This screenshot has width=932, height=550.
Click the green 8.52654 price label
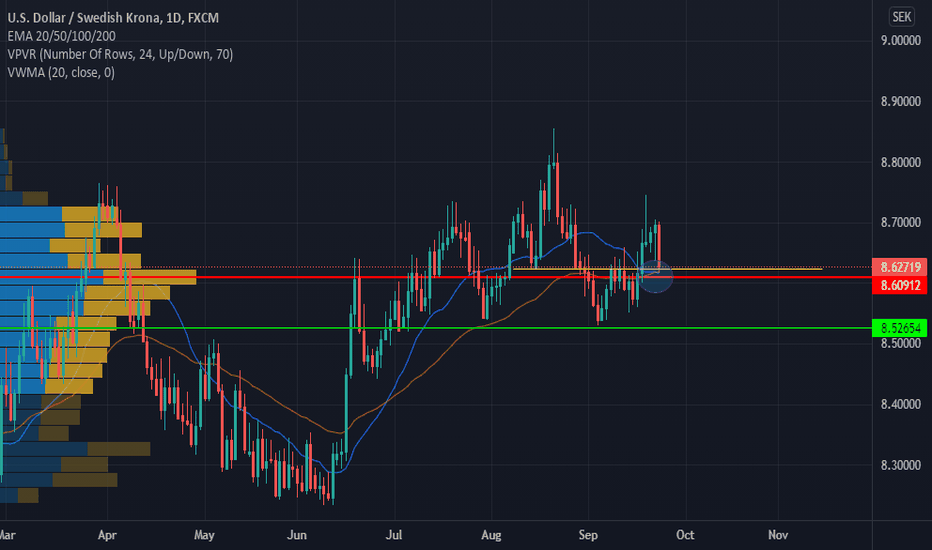point(900,328)
